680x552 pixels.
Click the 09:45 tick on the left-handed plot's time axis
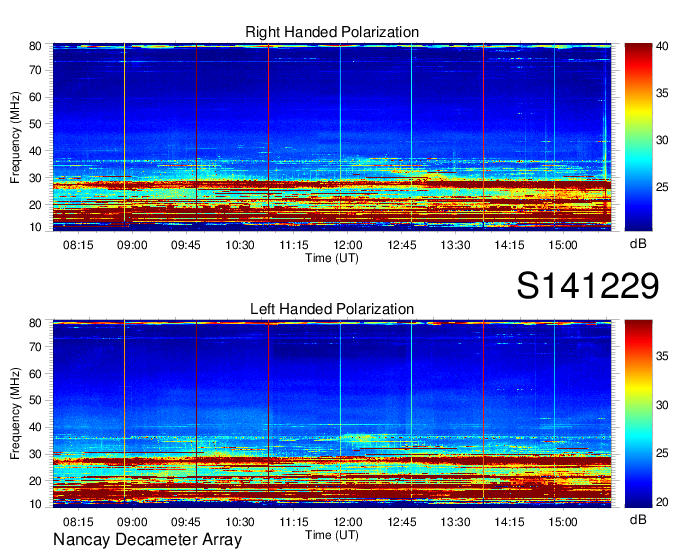186,522
